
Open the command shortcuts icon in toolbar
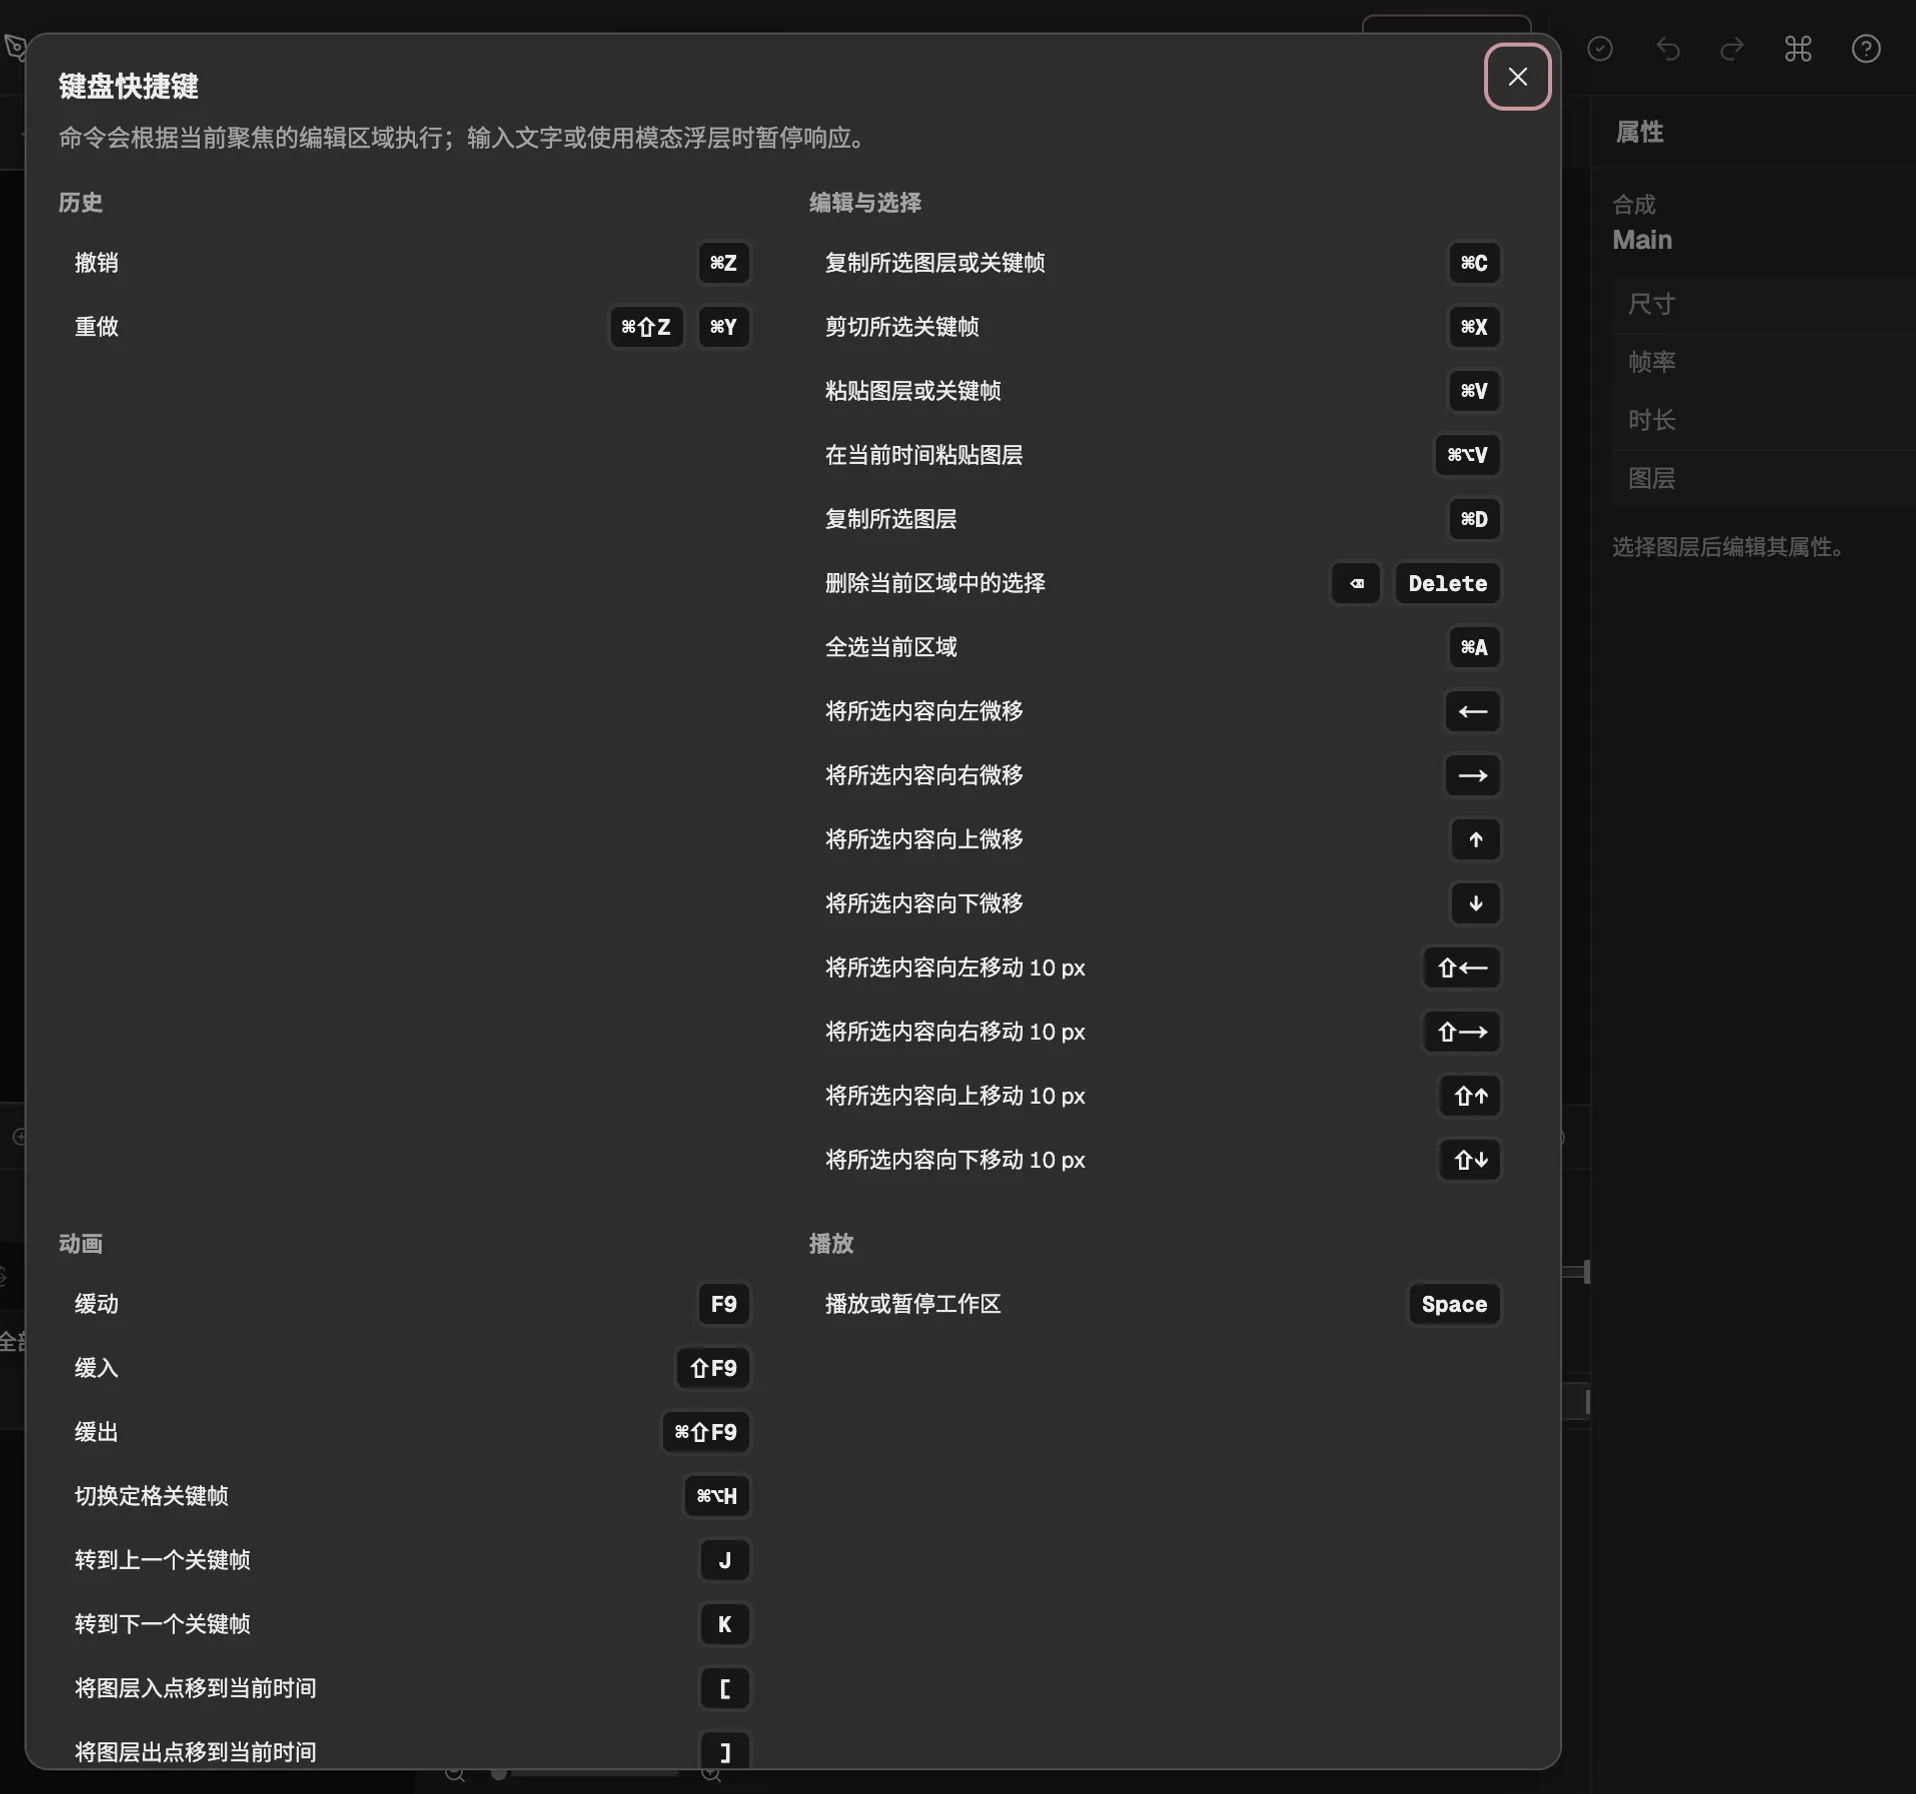pos(1798,49)
